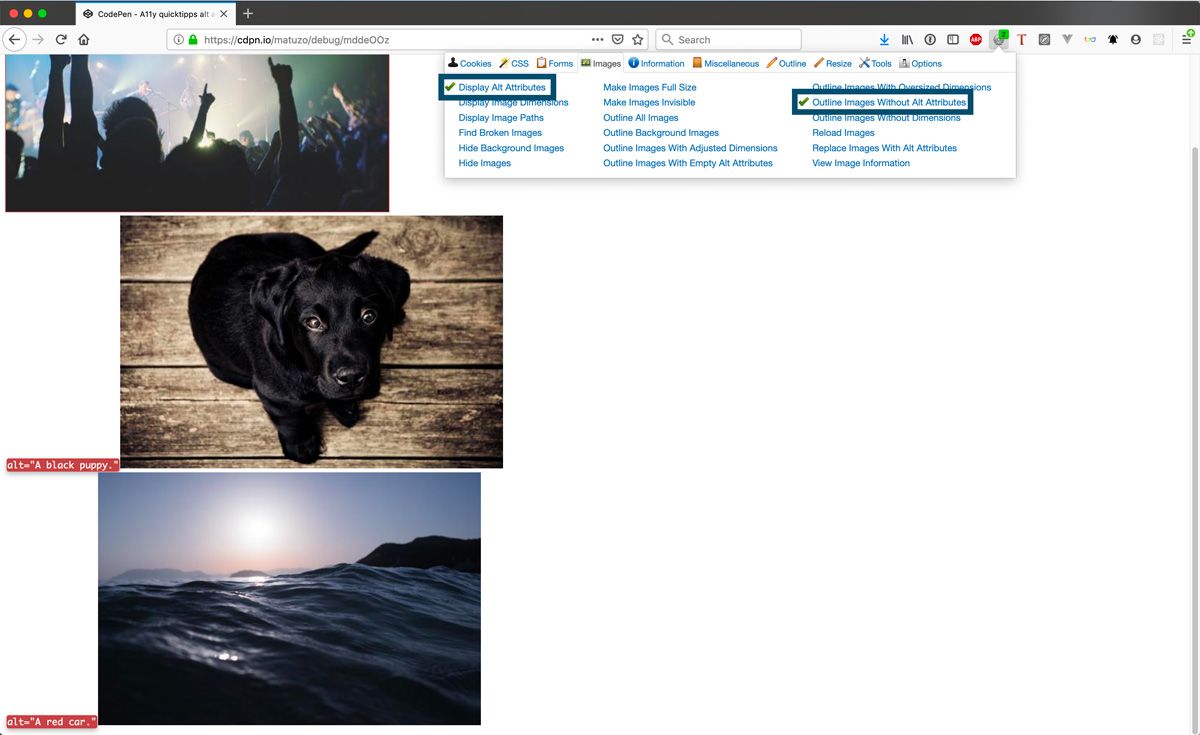Click the circled 1 extension icon

pos(930,40)
